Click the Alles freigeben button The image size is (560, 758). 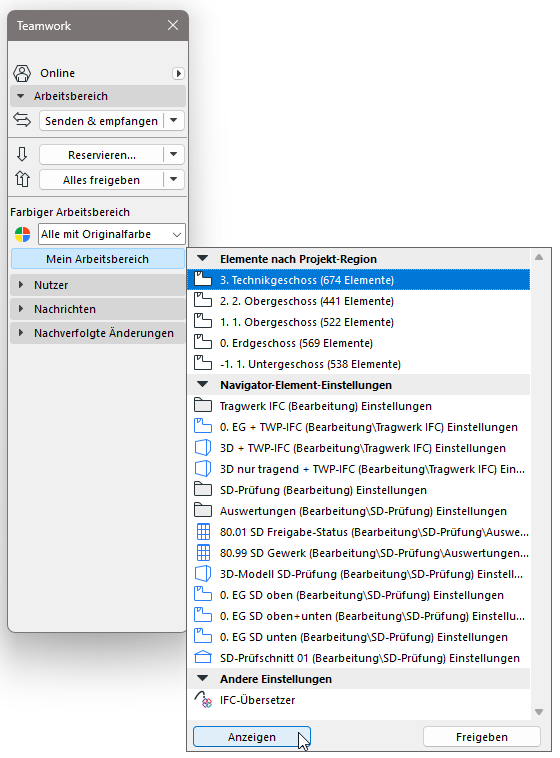(x=102, y=180)
